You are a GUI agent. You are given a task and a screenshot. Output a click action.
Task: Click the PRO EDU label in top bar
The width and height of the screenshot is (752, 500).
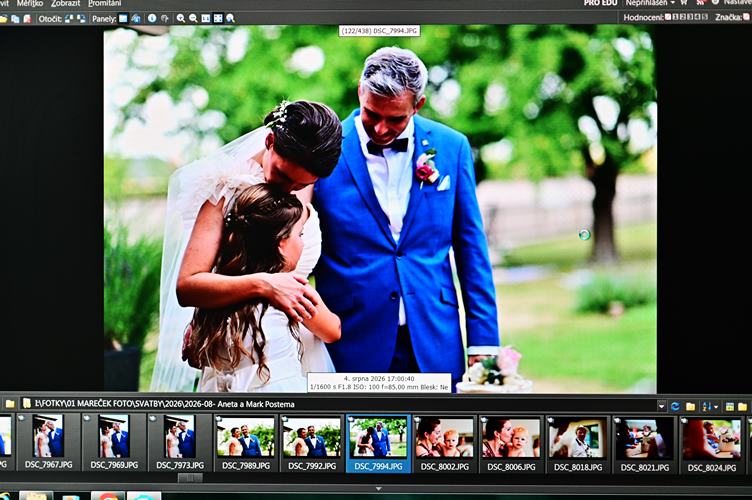[x=600, y=3]
